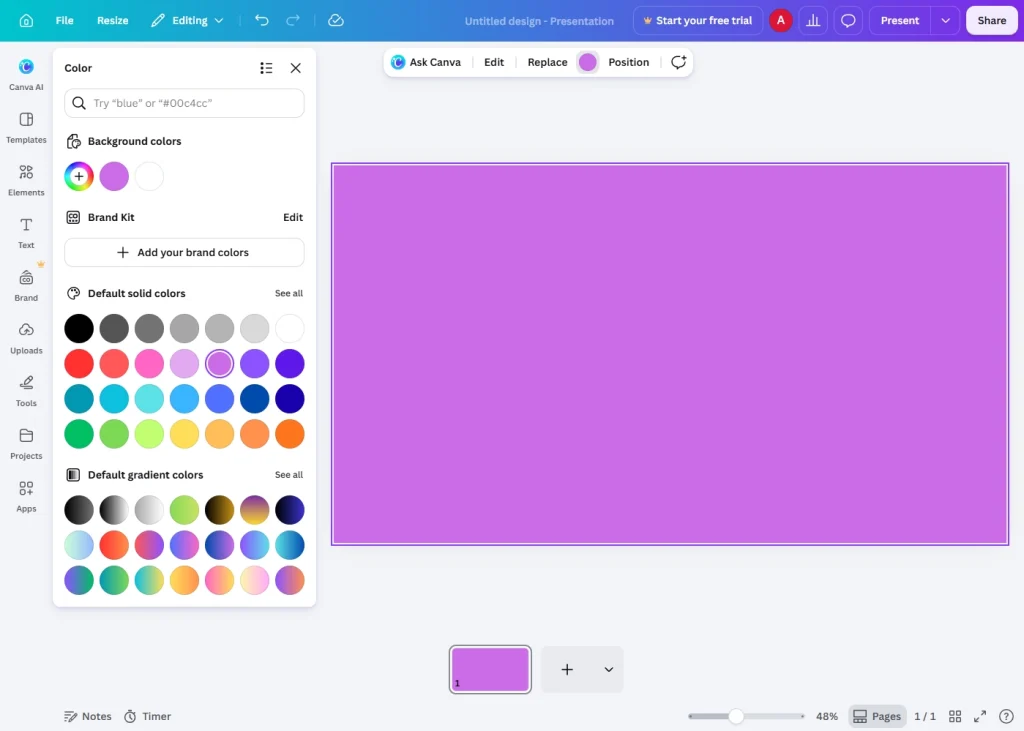
Task: Expand the Present options arrow
Action: point(945,20)
